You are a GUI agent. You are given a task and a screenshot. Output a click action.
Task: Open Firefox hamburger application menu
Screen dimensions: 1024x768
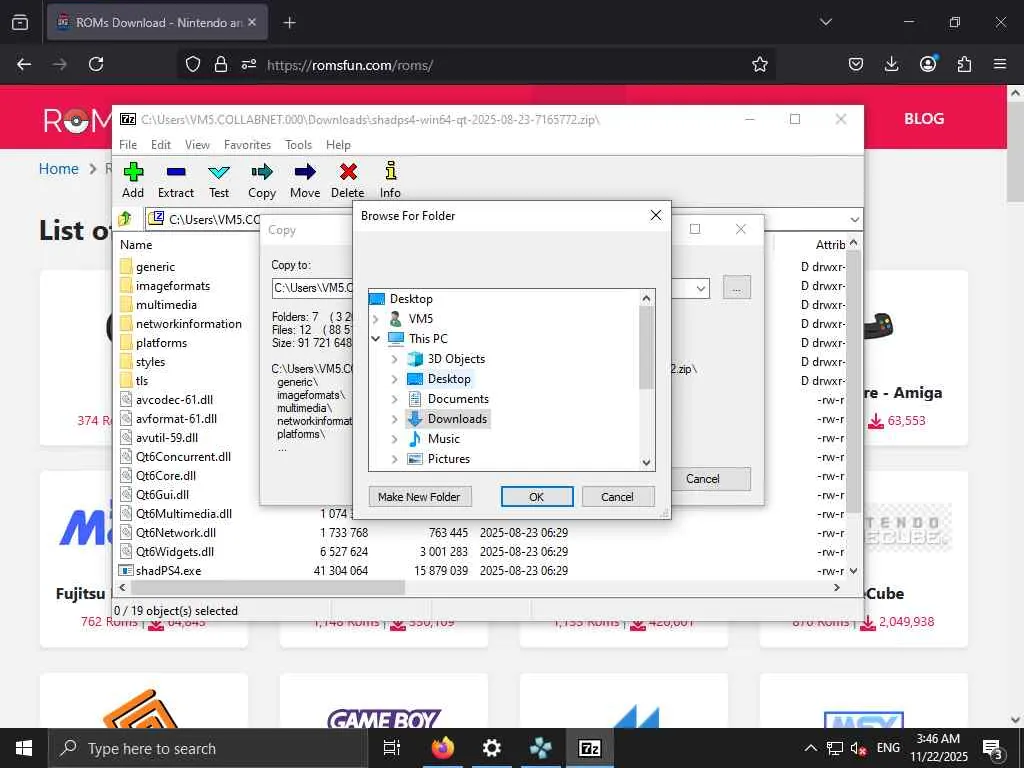click(x=1000, y=64)
